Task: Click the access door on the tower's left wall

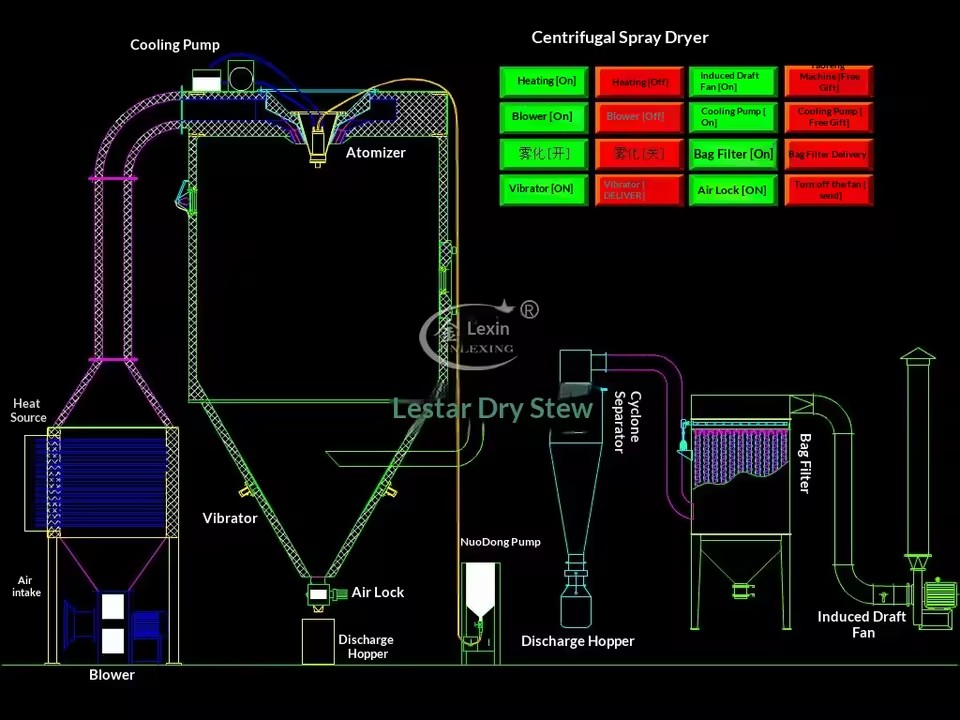Action: [186, 197]
